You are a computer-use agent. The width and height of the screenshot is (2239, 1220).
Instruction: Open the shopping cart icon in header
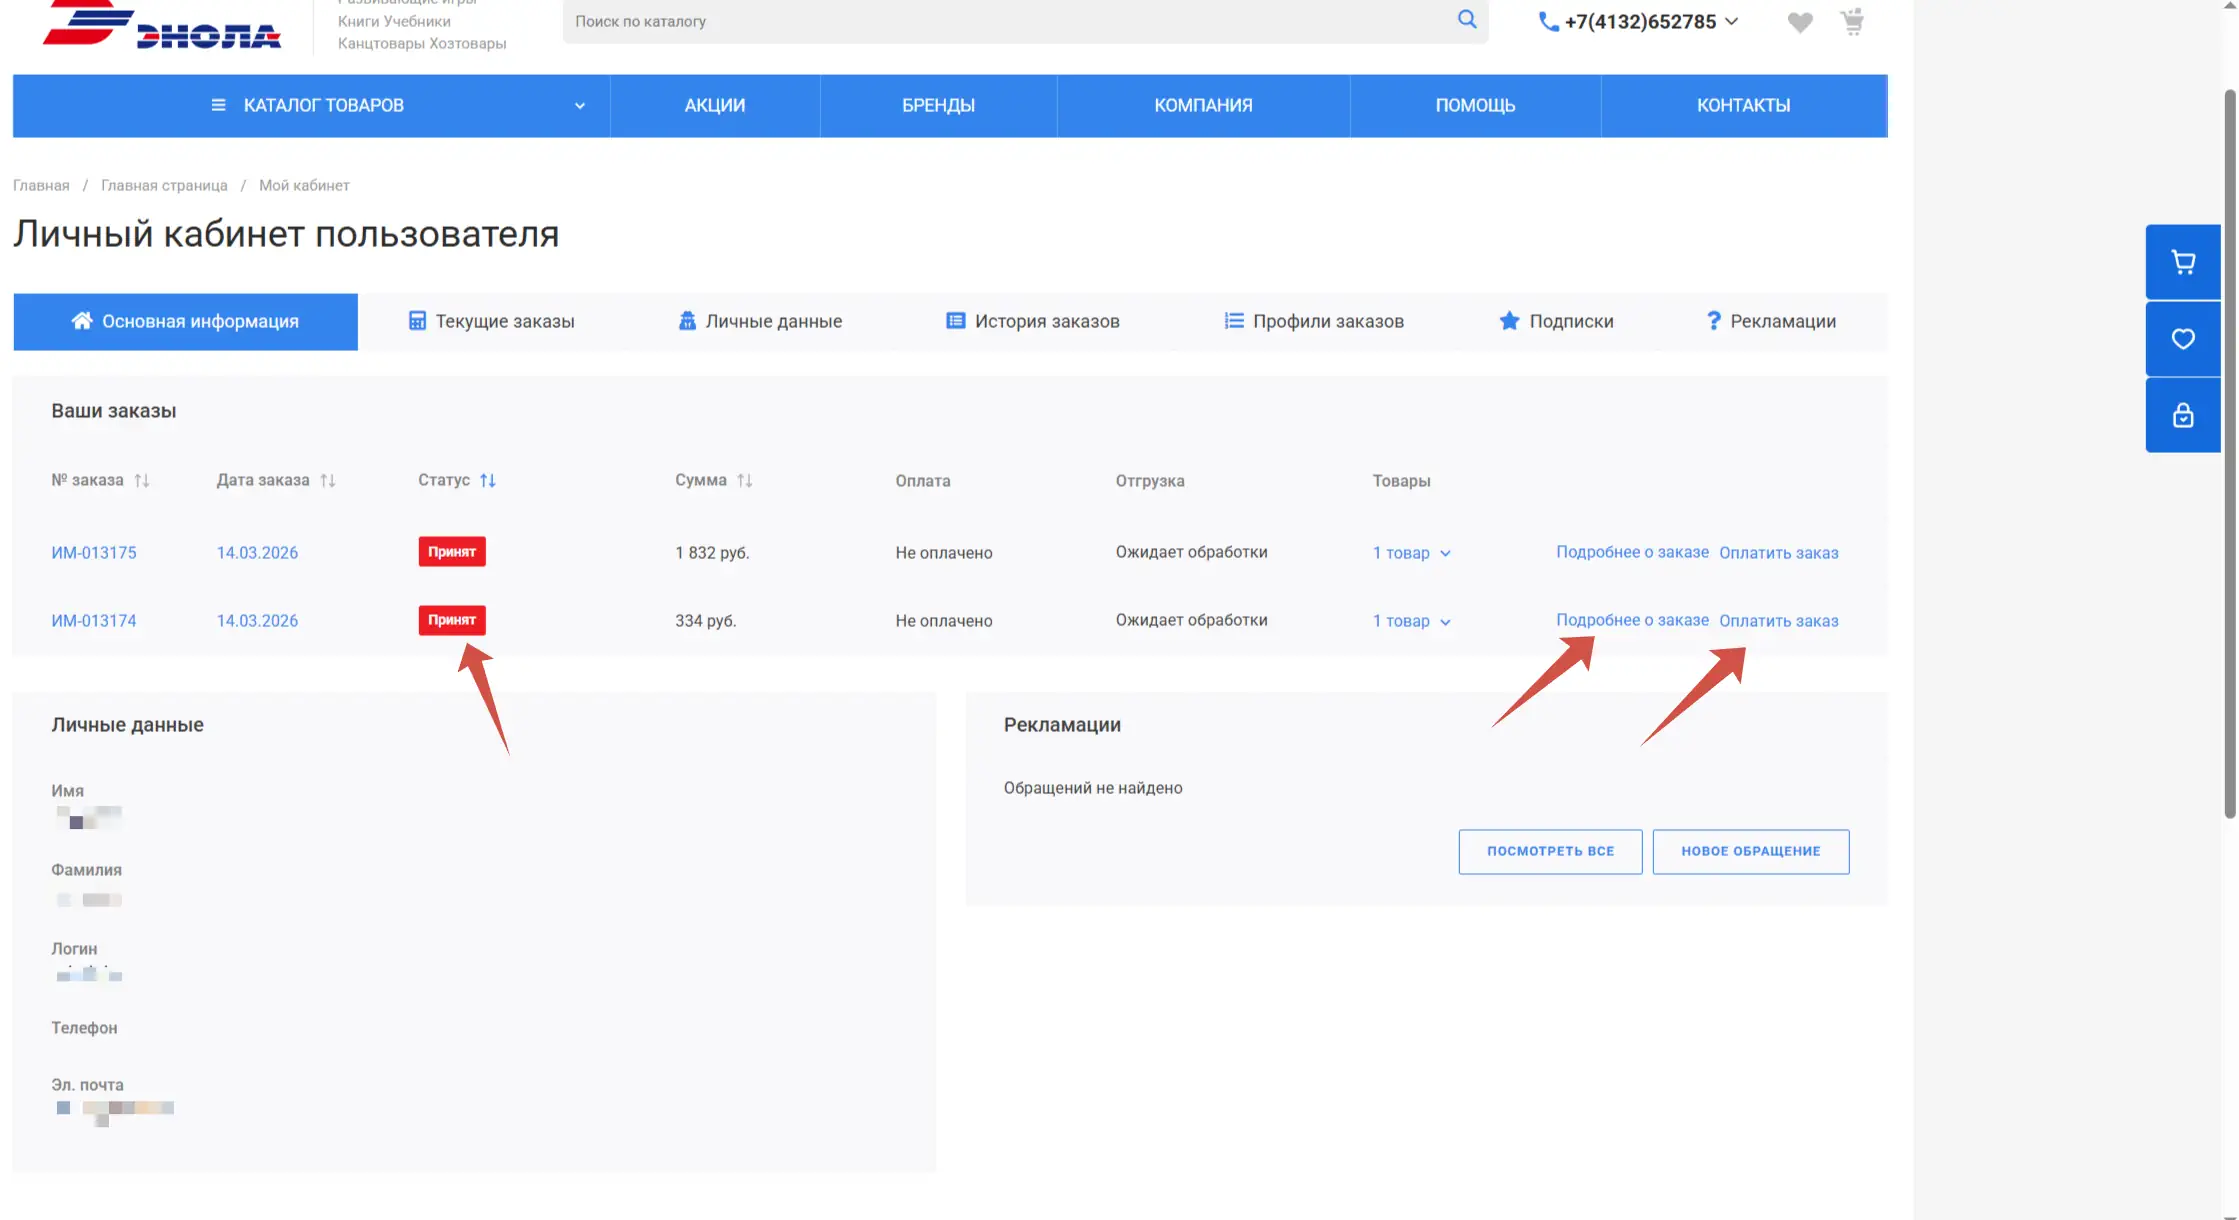pos(1852,21)
